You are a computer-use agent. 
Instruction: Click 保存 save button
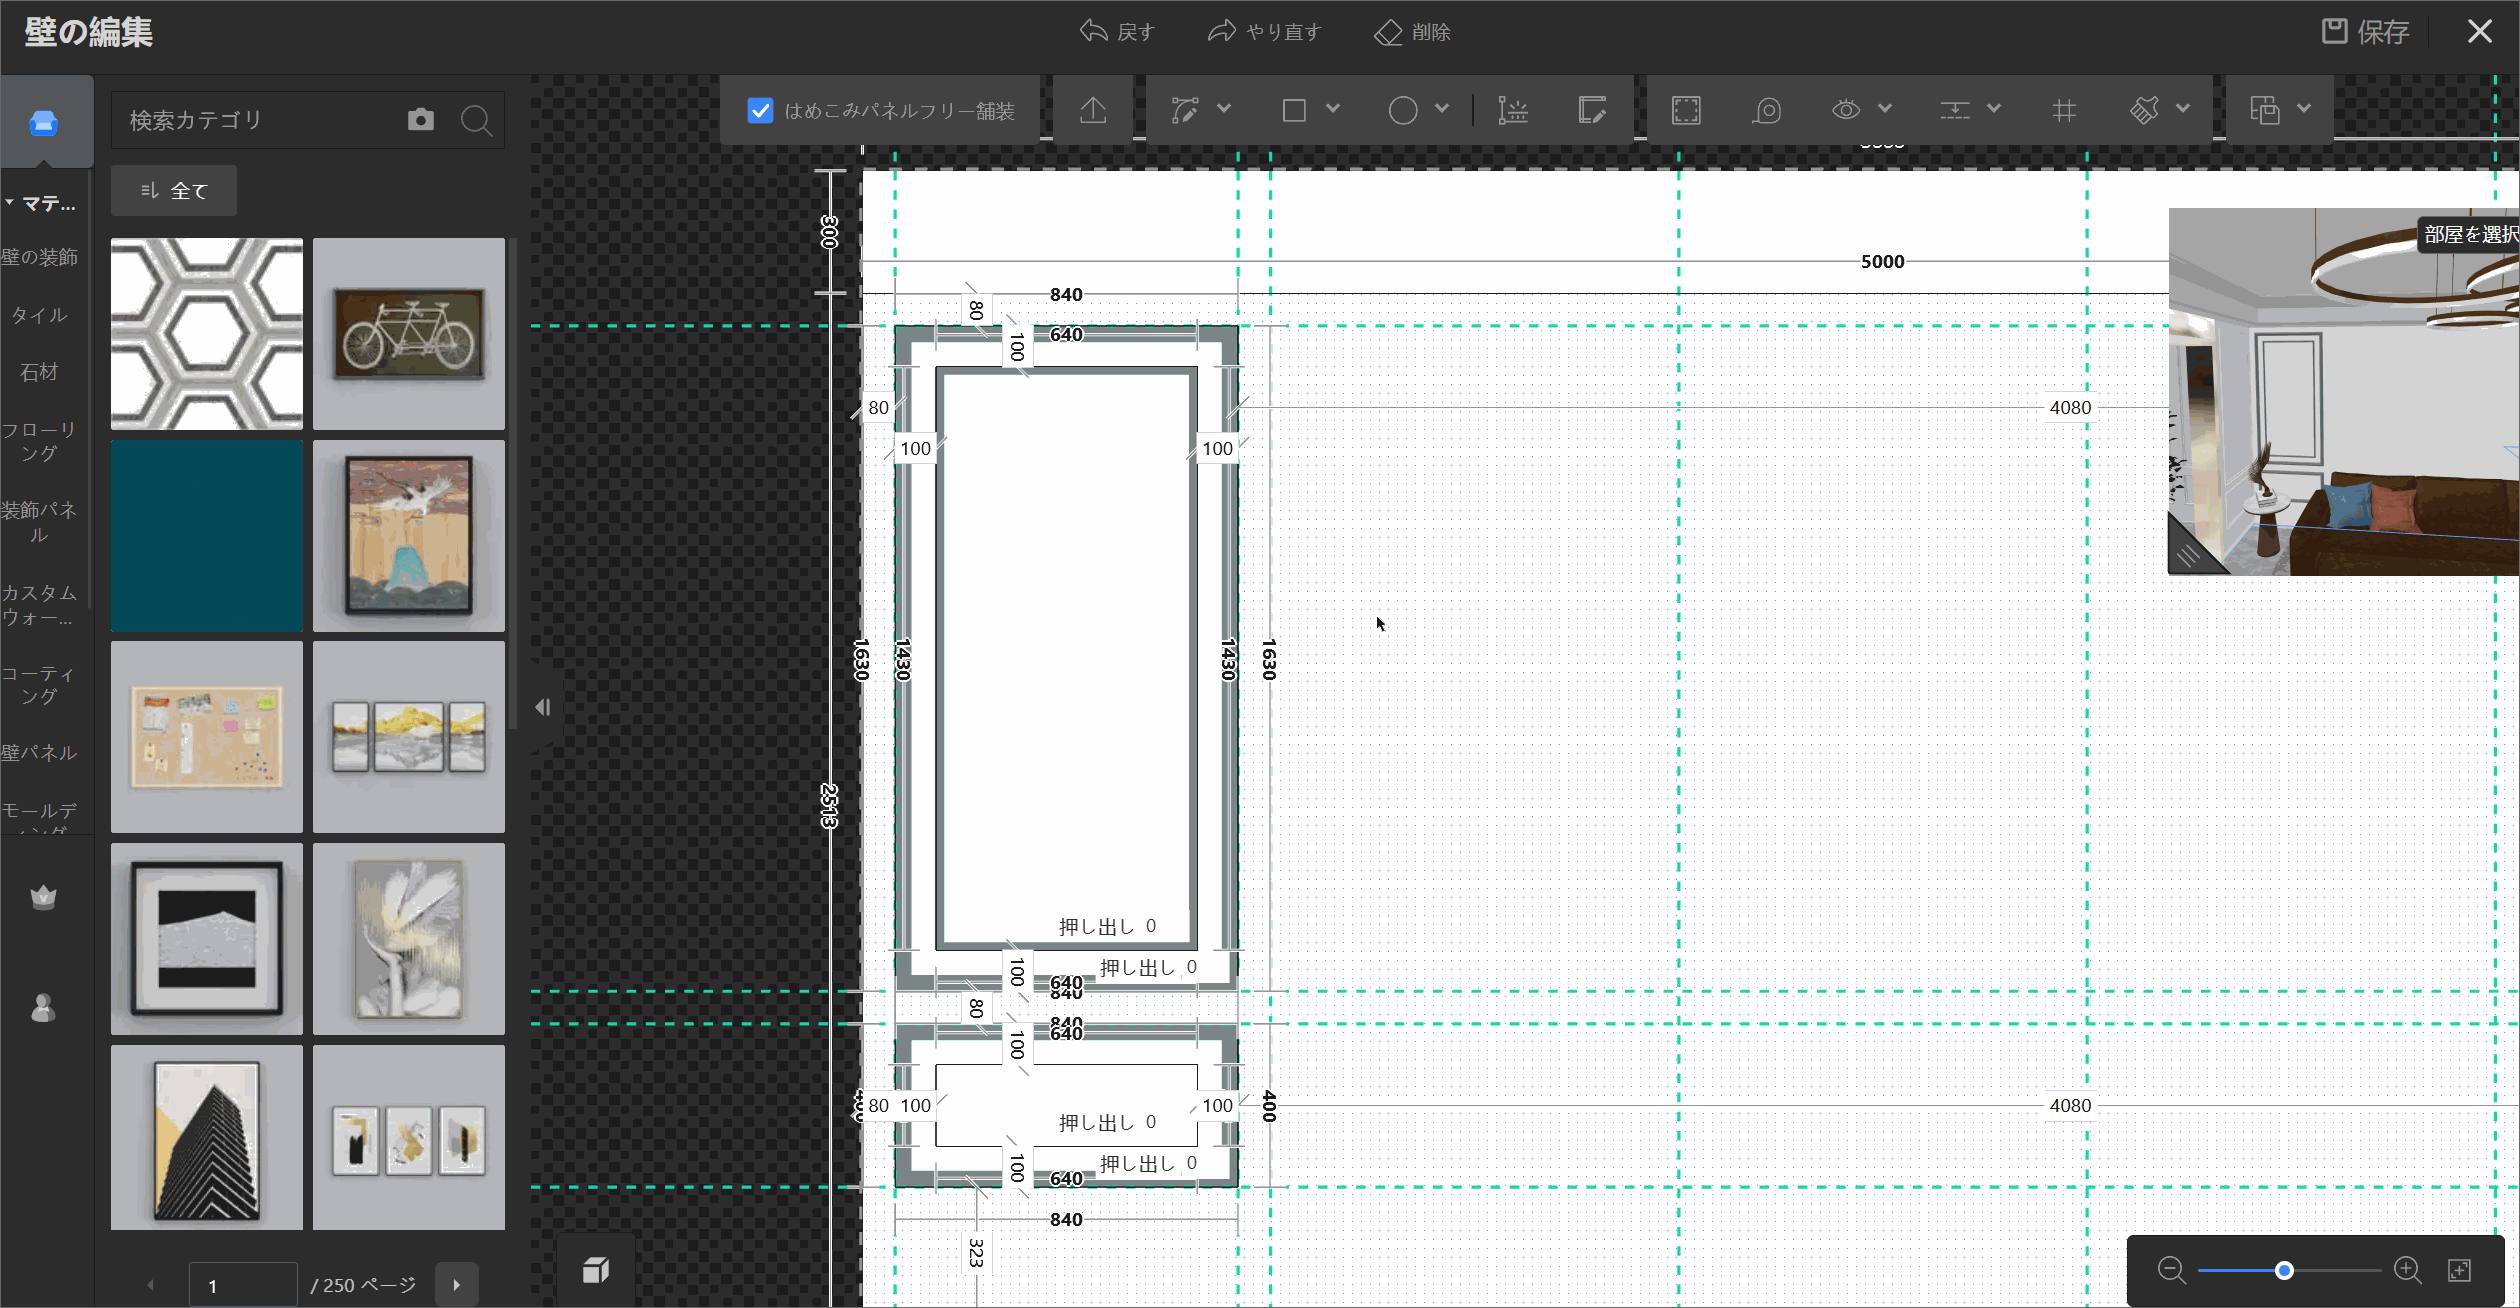(2366, 32)
